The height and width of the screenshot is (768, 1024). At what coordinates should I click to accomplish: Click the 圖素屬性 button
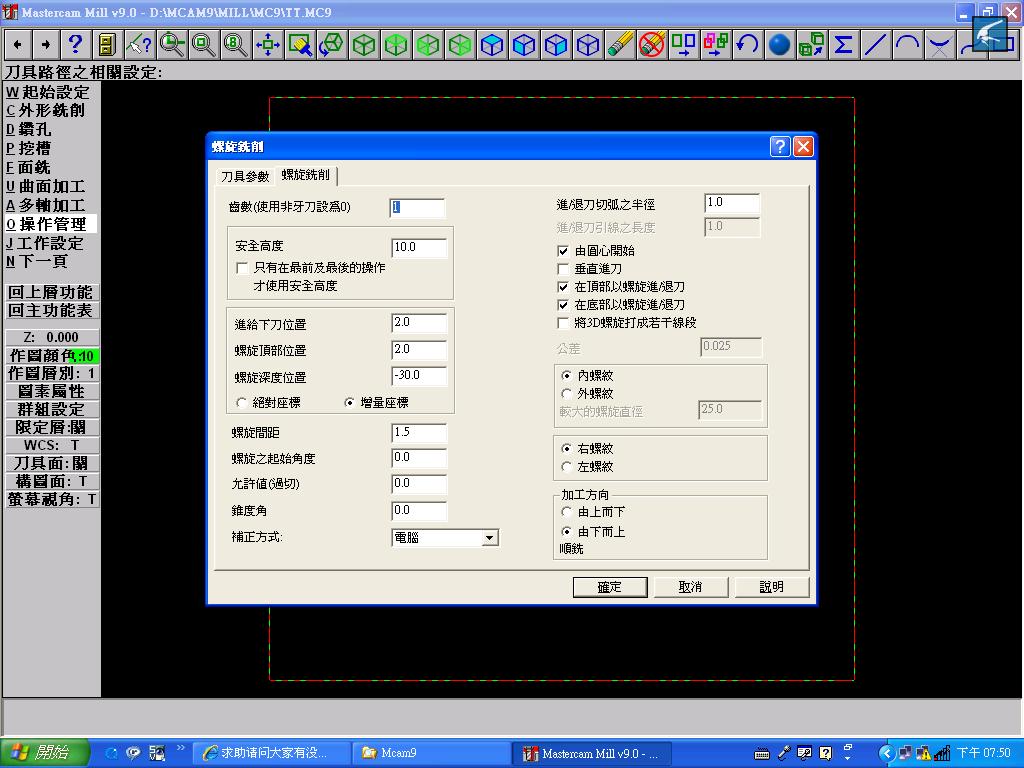click(x=52, y=391)
